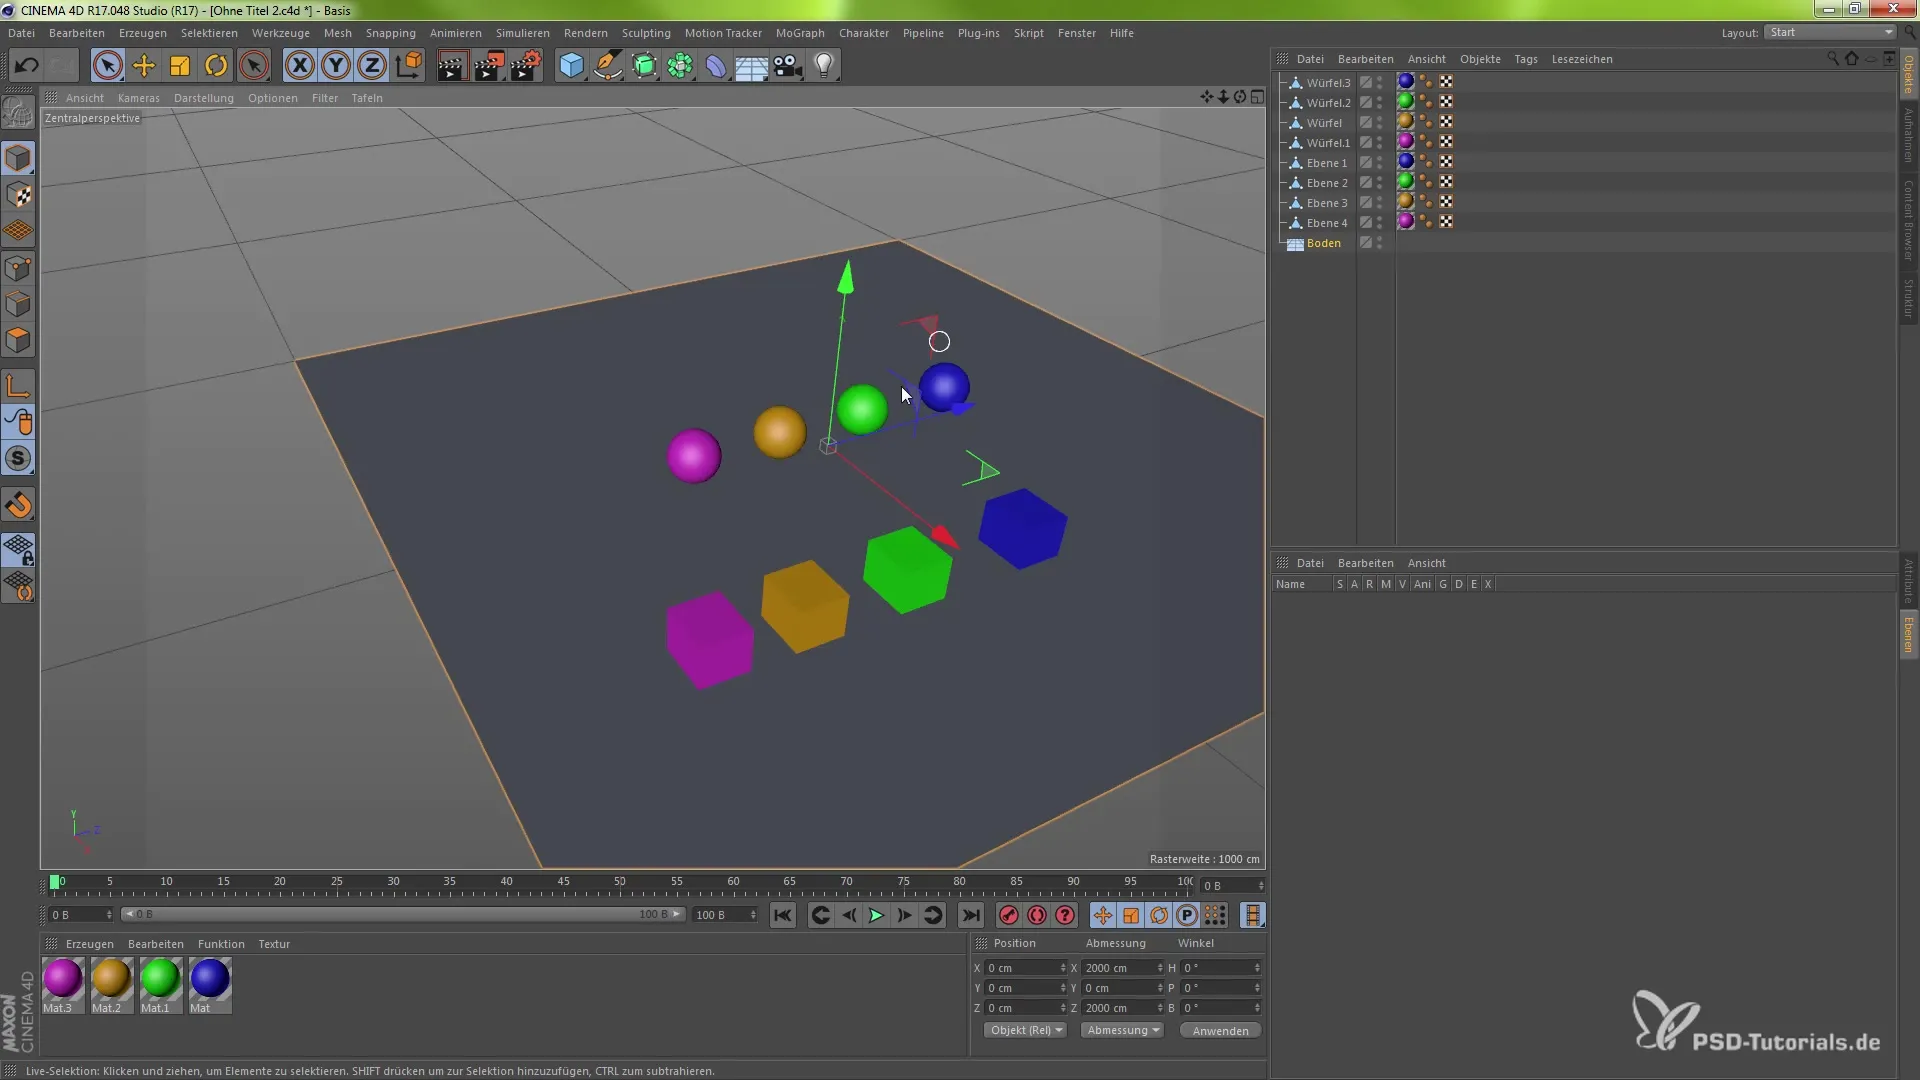Image resolution: width=1920 pixels, height=1080 pixels.
Task: Add a light object
Action: [824, 66]
